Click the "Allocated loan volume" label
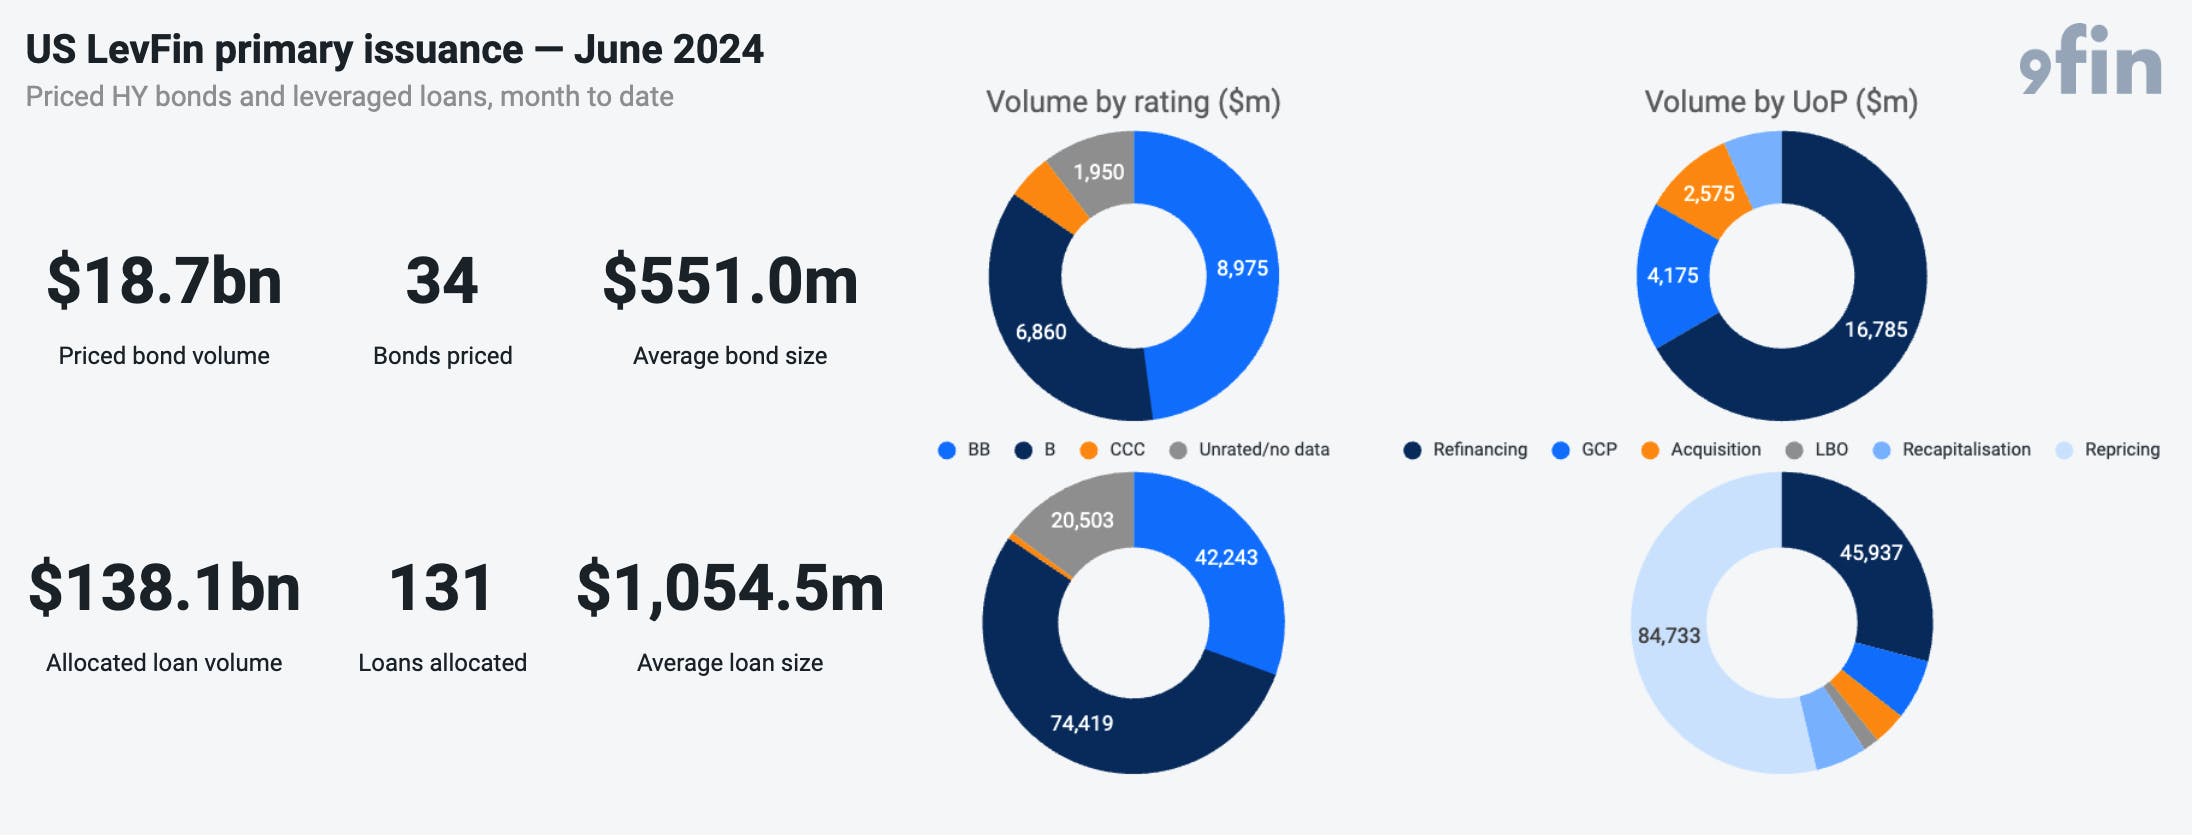The image size is (2193, 838). coord(164,663)
